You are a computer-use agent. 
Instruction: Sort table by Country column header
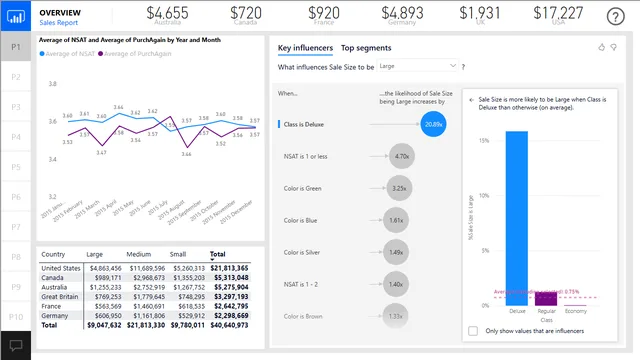click(x=53, y=254)
